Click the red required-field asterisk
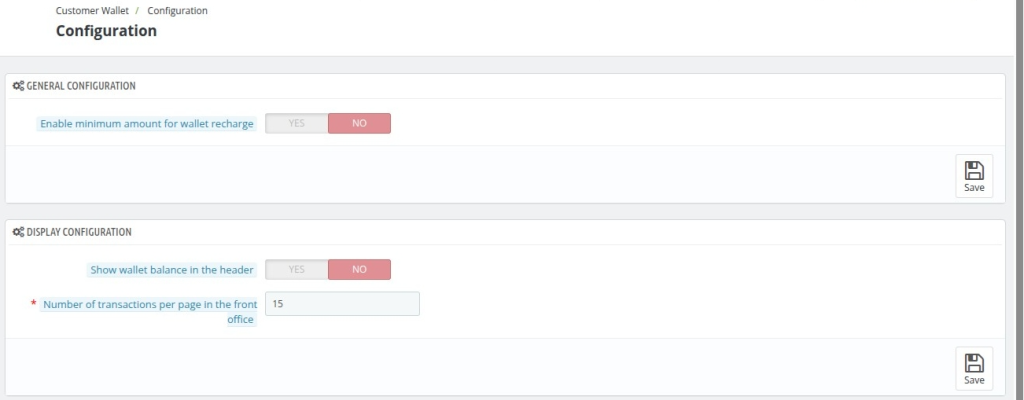The width and height of the screenshot is (1024, 400). (33, 303)
